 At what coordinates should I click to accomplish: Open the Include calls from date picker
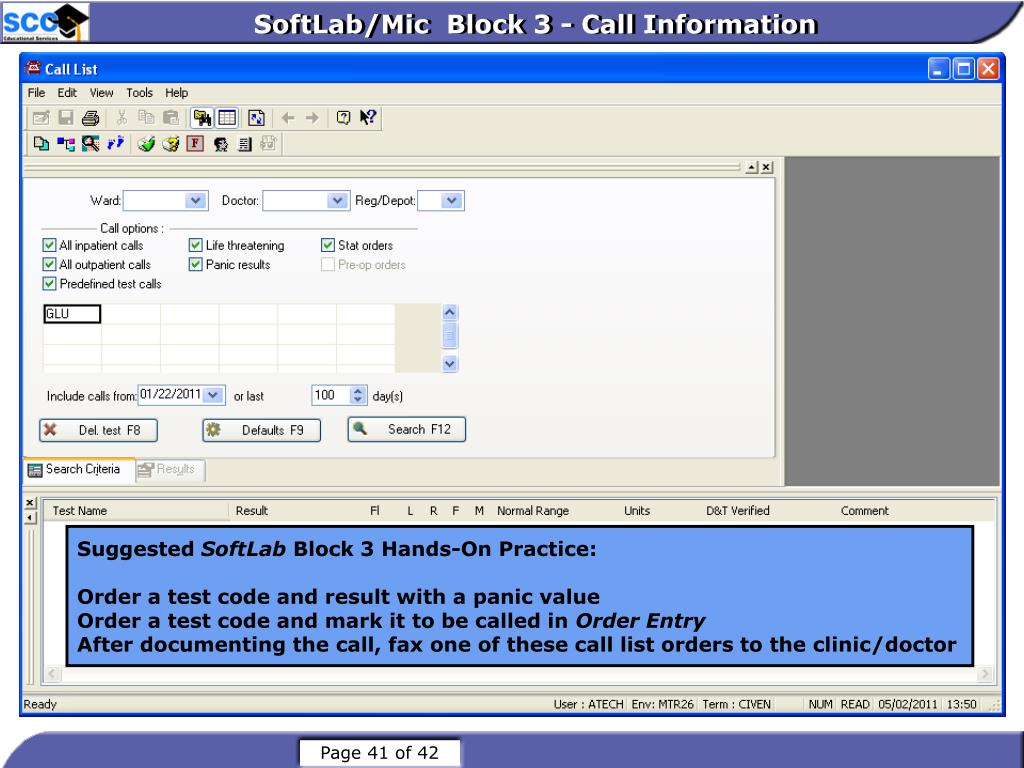213,395
